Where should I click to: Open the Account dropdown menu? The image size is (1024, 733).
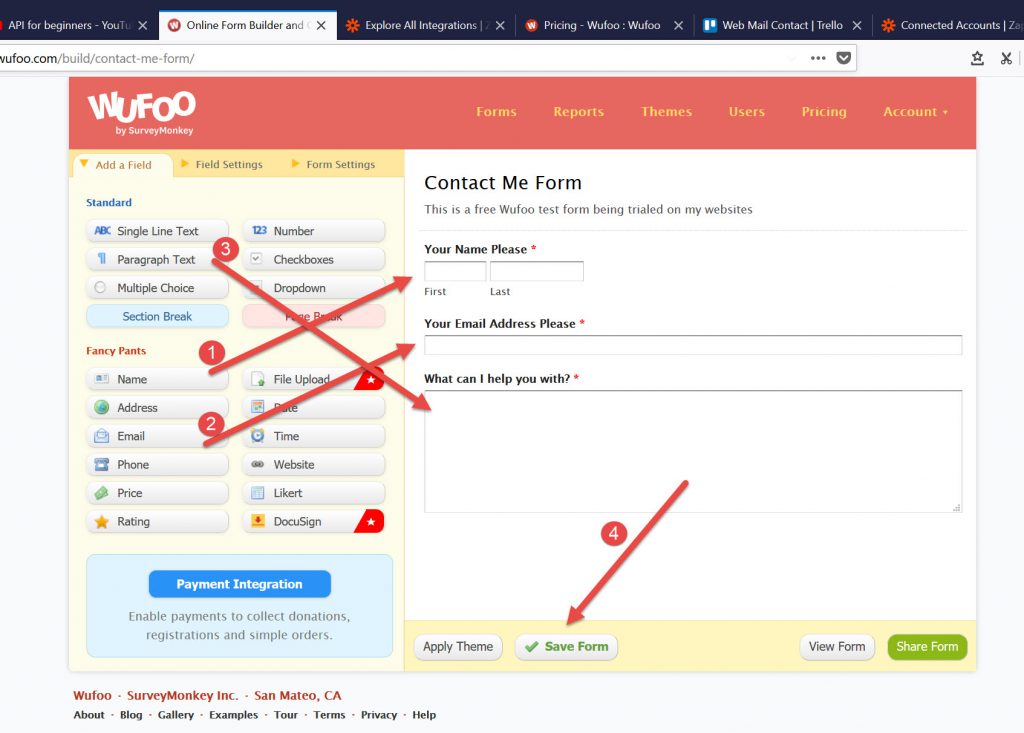pyautogui.click(x=915, y=112)
